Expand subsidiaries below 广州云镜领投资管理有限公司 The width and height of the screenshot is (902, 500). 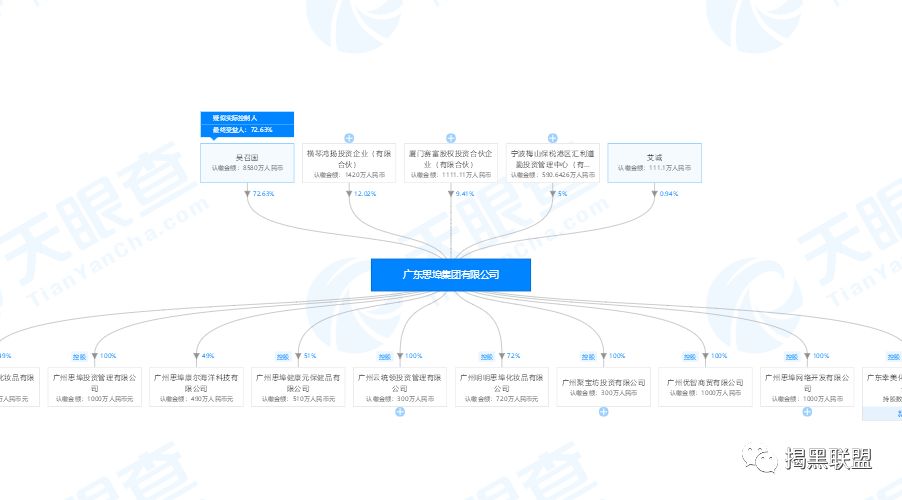[400, 411]
